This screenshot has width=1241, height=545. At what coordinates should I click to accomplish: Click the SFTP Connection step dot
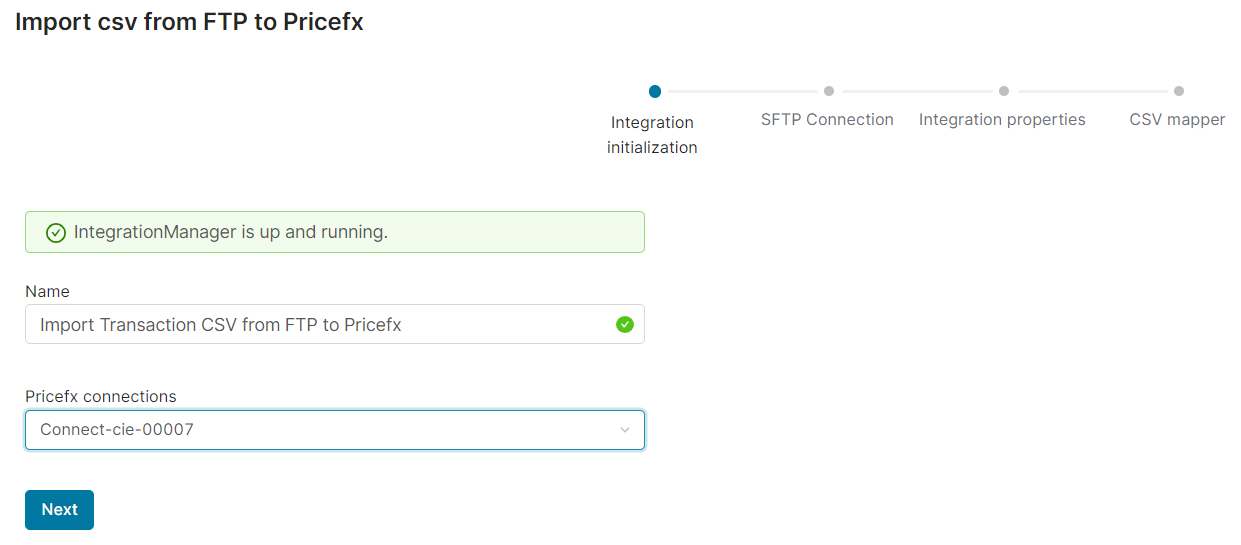tap(829, 91)
